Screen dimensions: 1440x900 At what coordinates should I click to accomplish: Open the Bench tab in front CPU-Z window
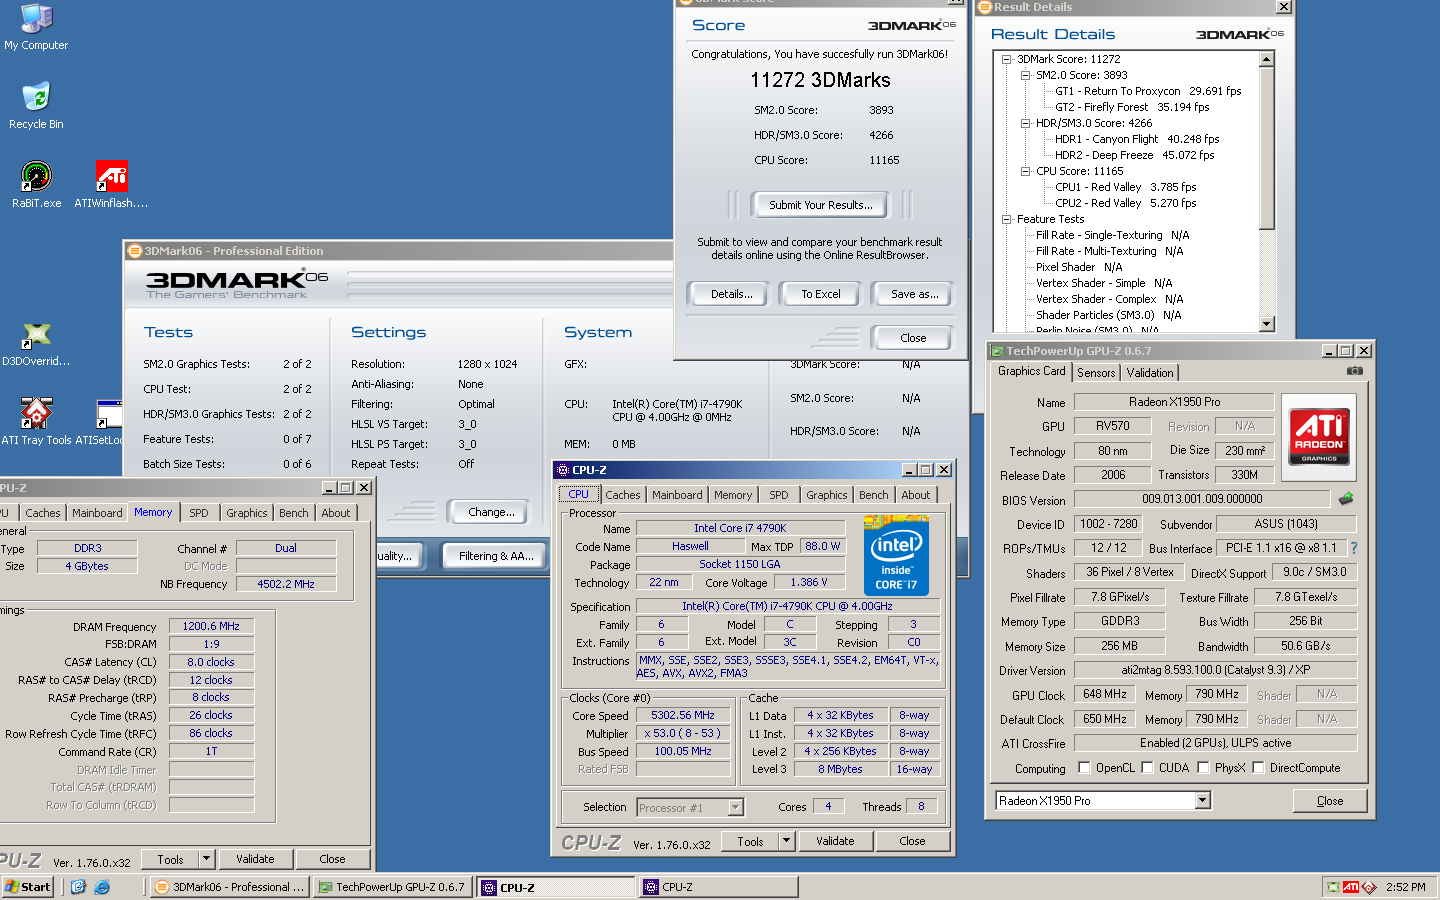(x=873, y=495)
